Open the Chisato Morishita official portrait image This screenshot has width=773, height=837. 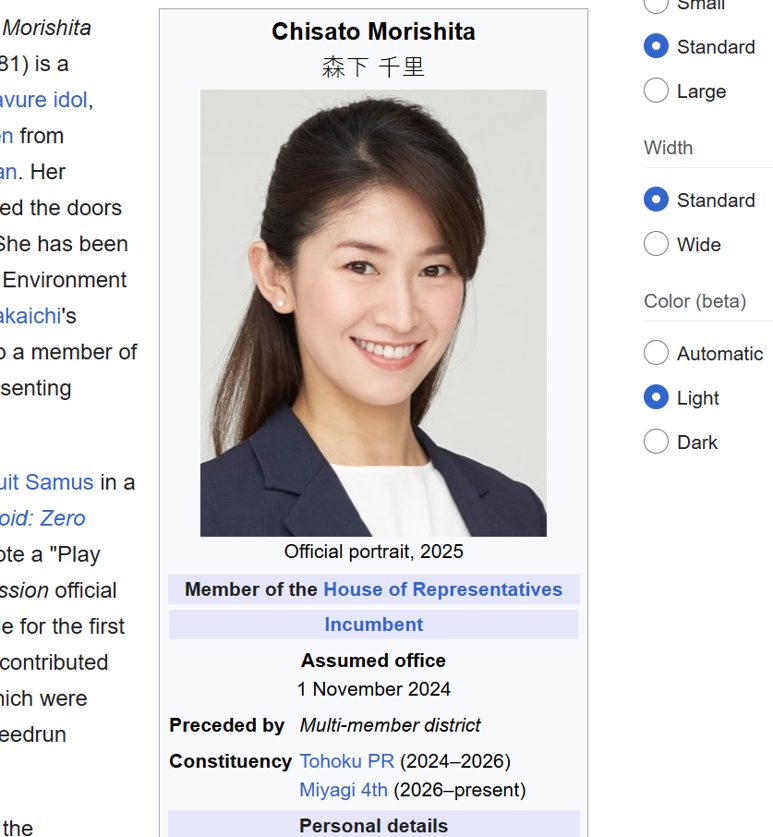pos(373,313)
